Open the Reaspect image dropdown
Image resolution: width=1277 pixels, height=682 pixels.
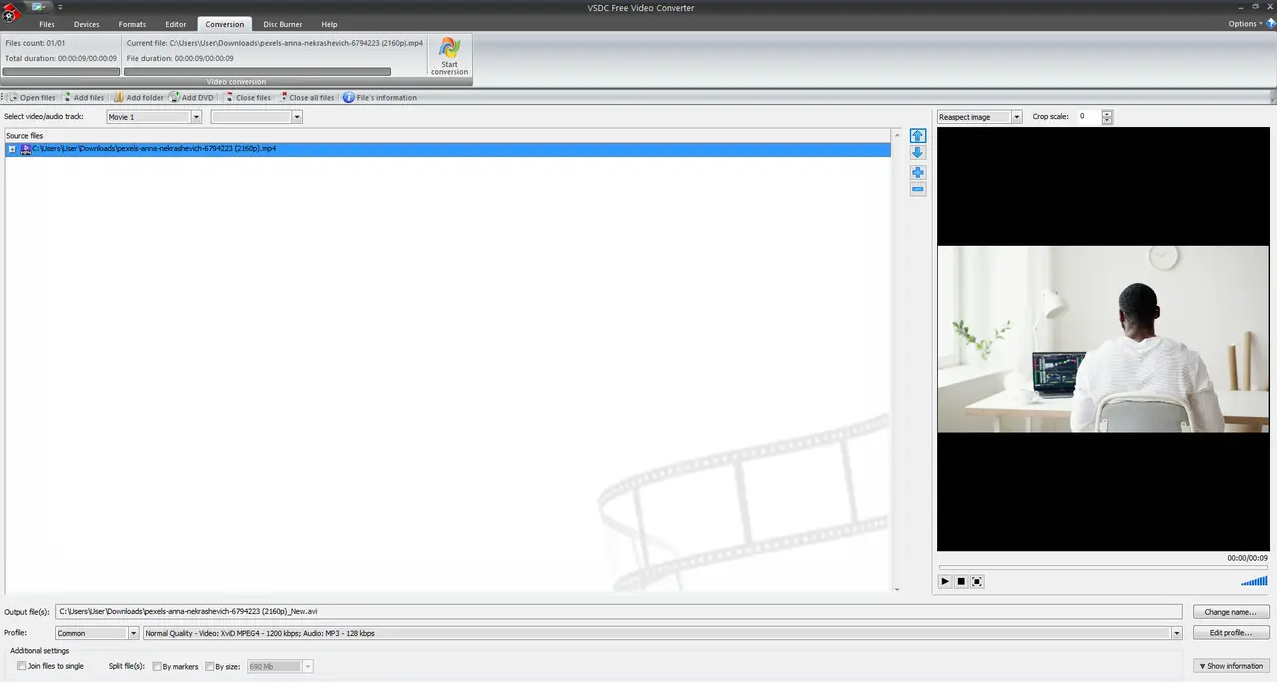coord(1017,117)
